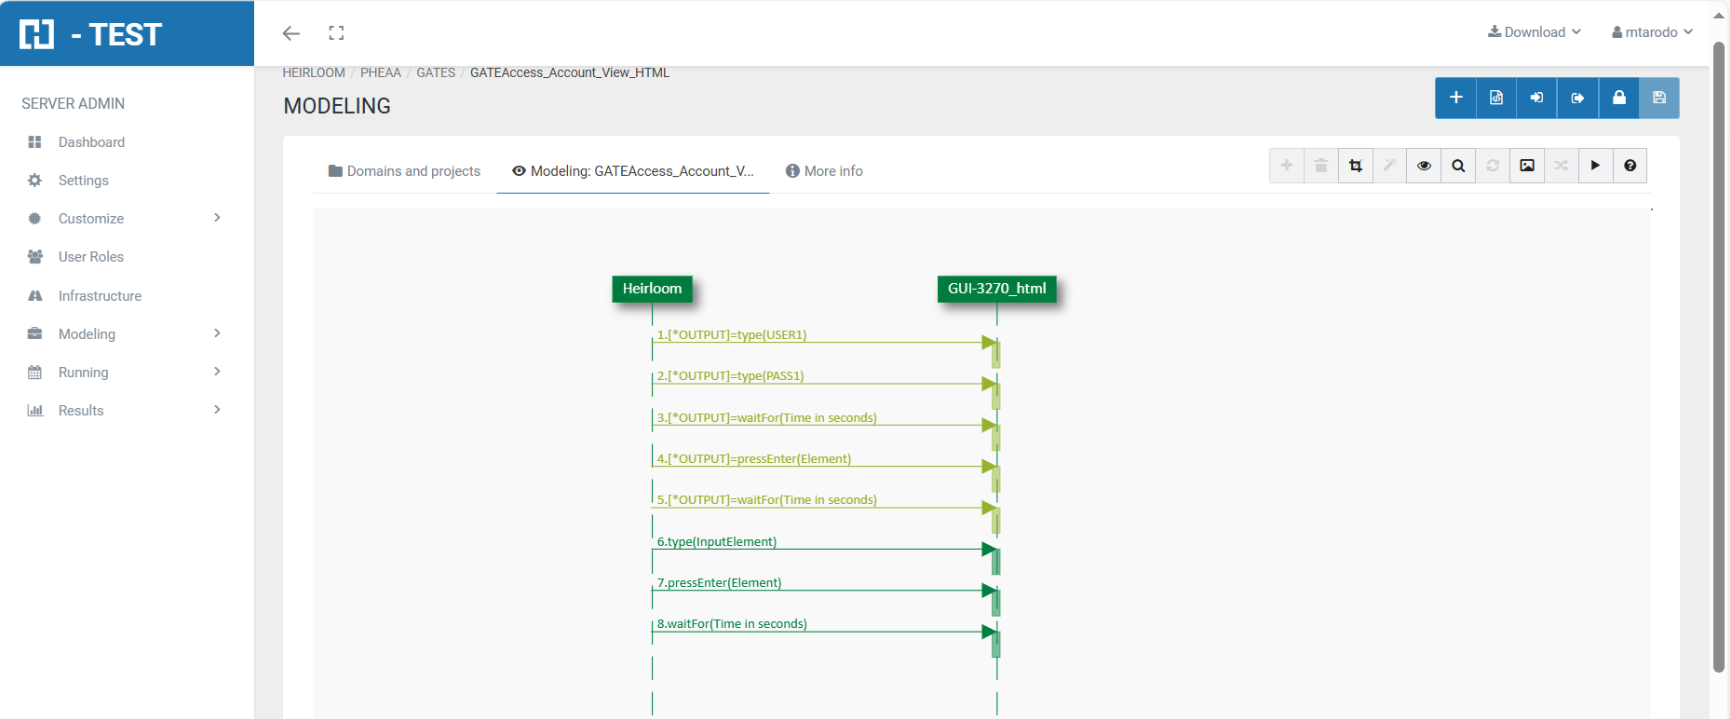Open the More info tab
Image resolution: width=1730 pixels, height=719 pixels.
click(x=824, y=171)
